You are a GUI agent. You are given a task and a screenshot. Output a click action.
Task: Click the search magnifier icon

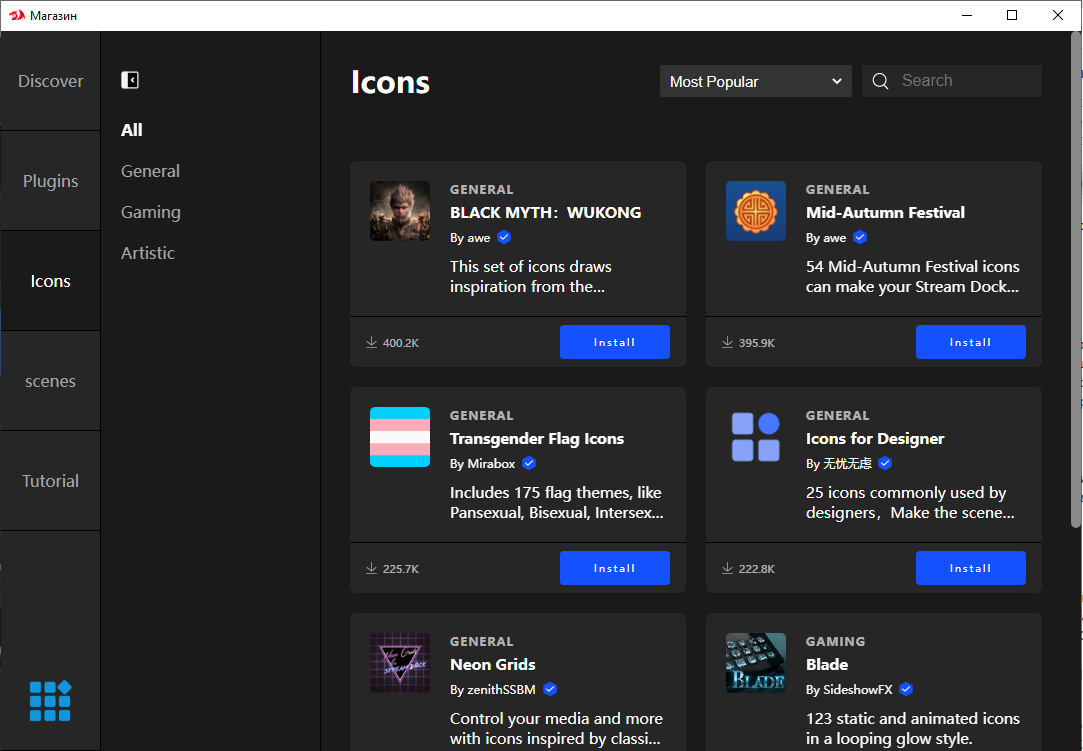point(880,82)
